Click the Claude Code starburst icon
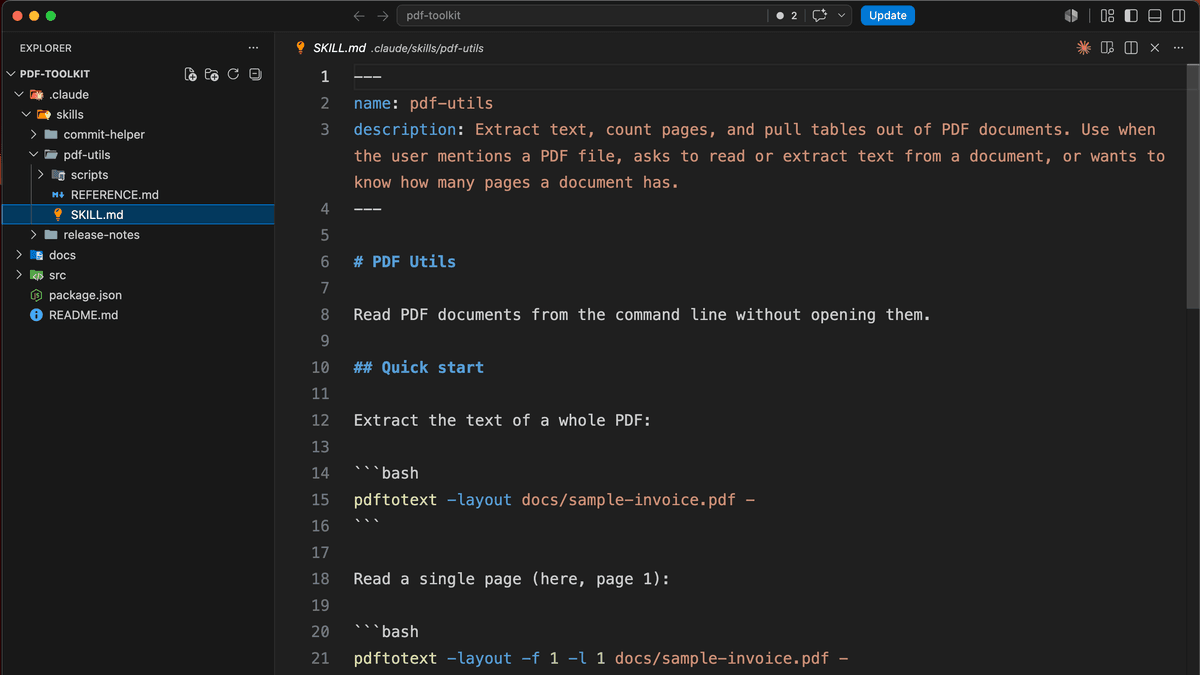 coord(1083,47)
